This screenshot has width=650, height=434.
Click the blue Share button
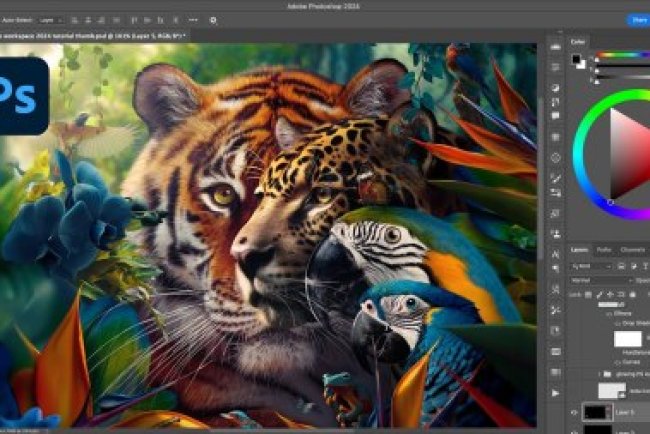point(636,19)
